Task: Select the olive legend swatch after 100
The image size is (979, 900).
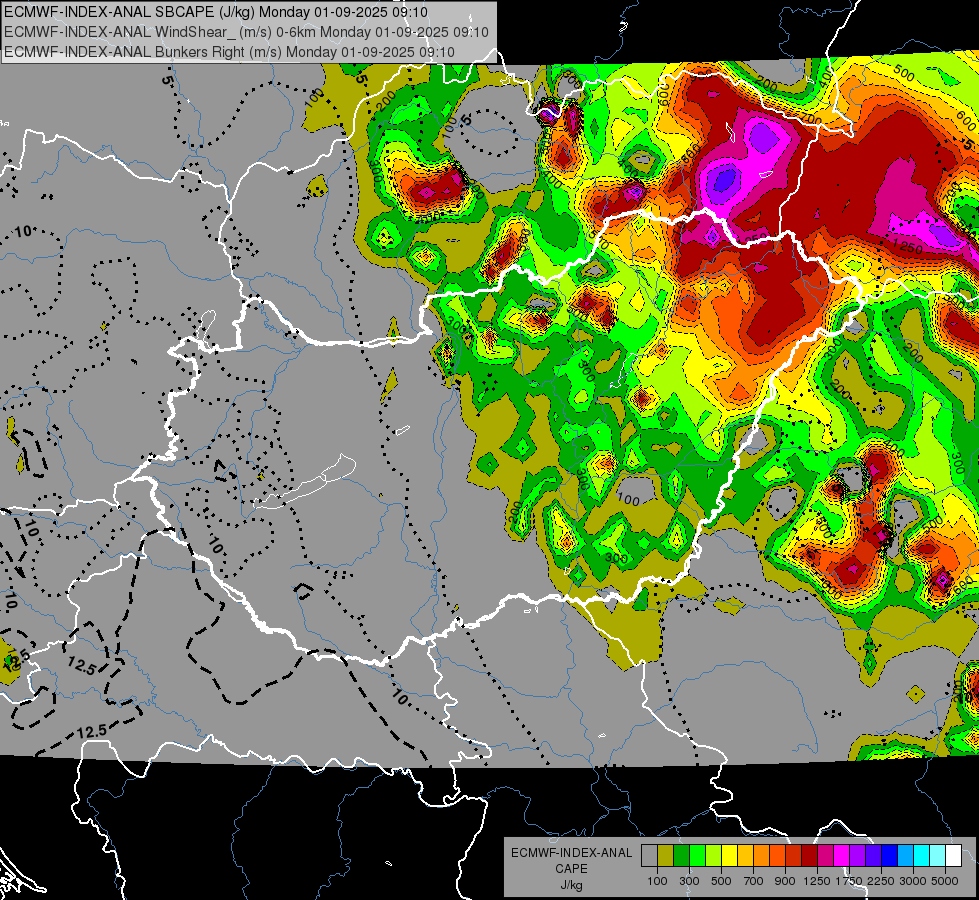Action: pos(666,855)
